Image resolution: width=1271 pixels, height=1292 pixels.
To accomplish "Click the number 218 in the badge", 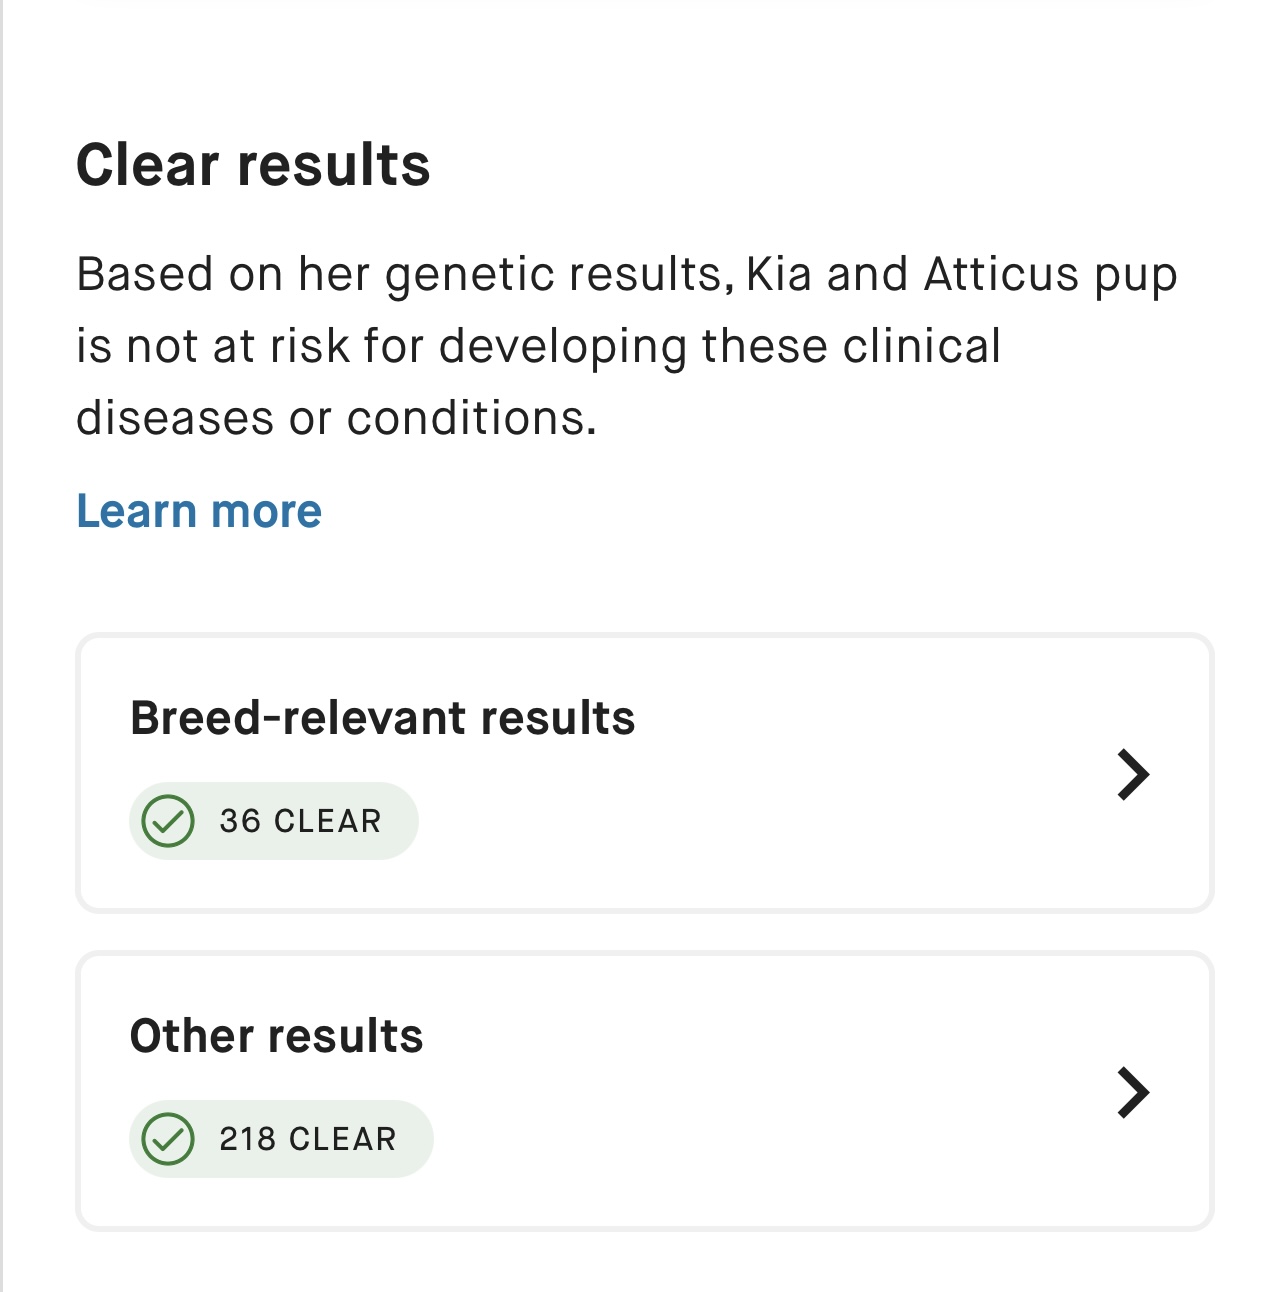I will [247, 1139].
